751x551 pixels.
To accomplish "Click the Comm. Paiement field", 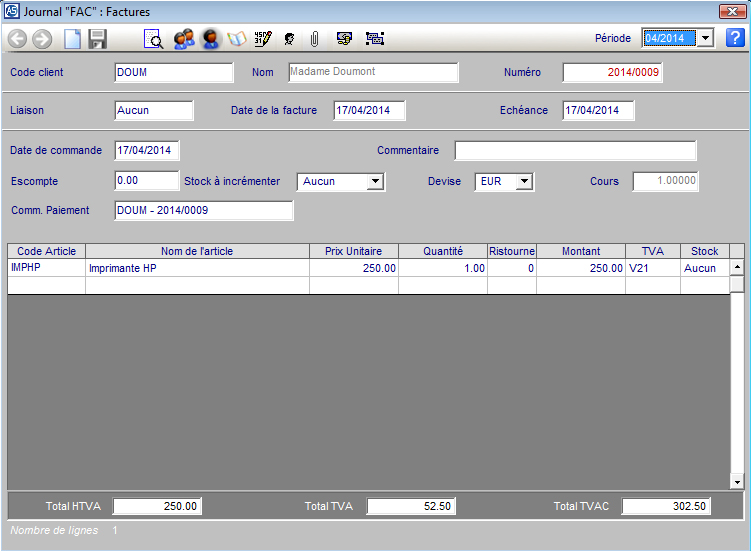I will (203, 211).
